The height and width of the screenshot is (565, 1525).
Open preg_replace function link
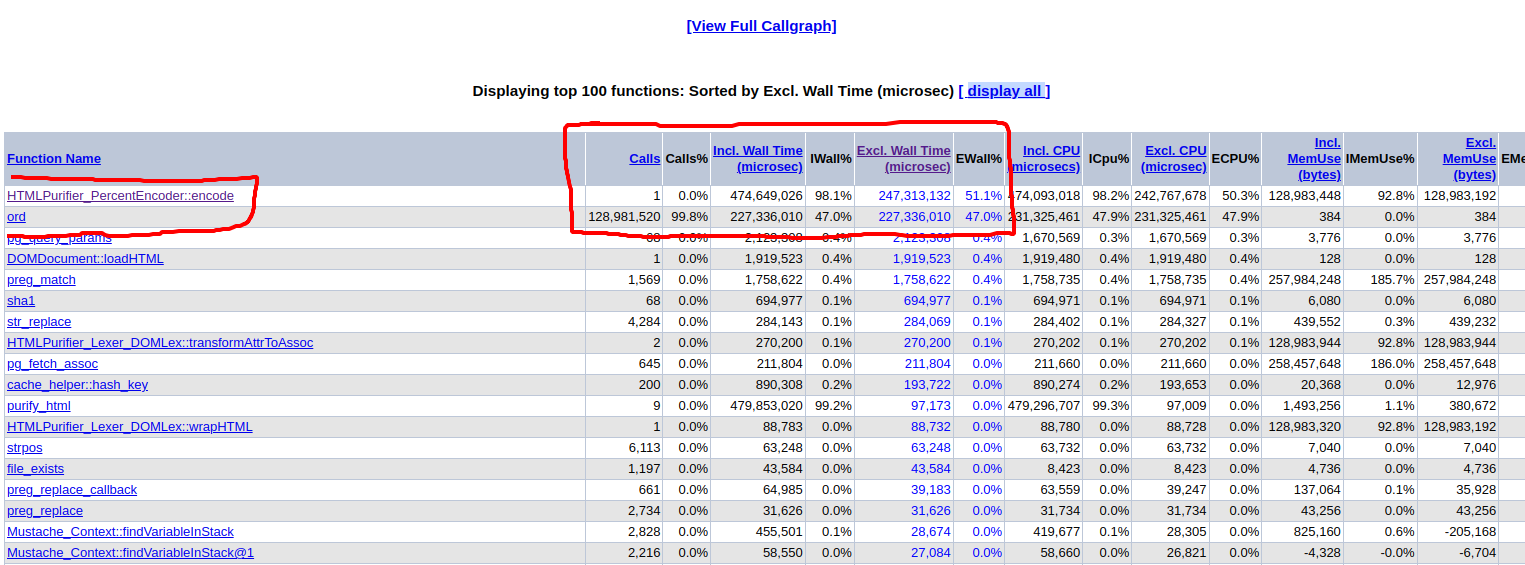(45, 511)
